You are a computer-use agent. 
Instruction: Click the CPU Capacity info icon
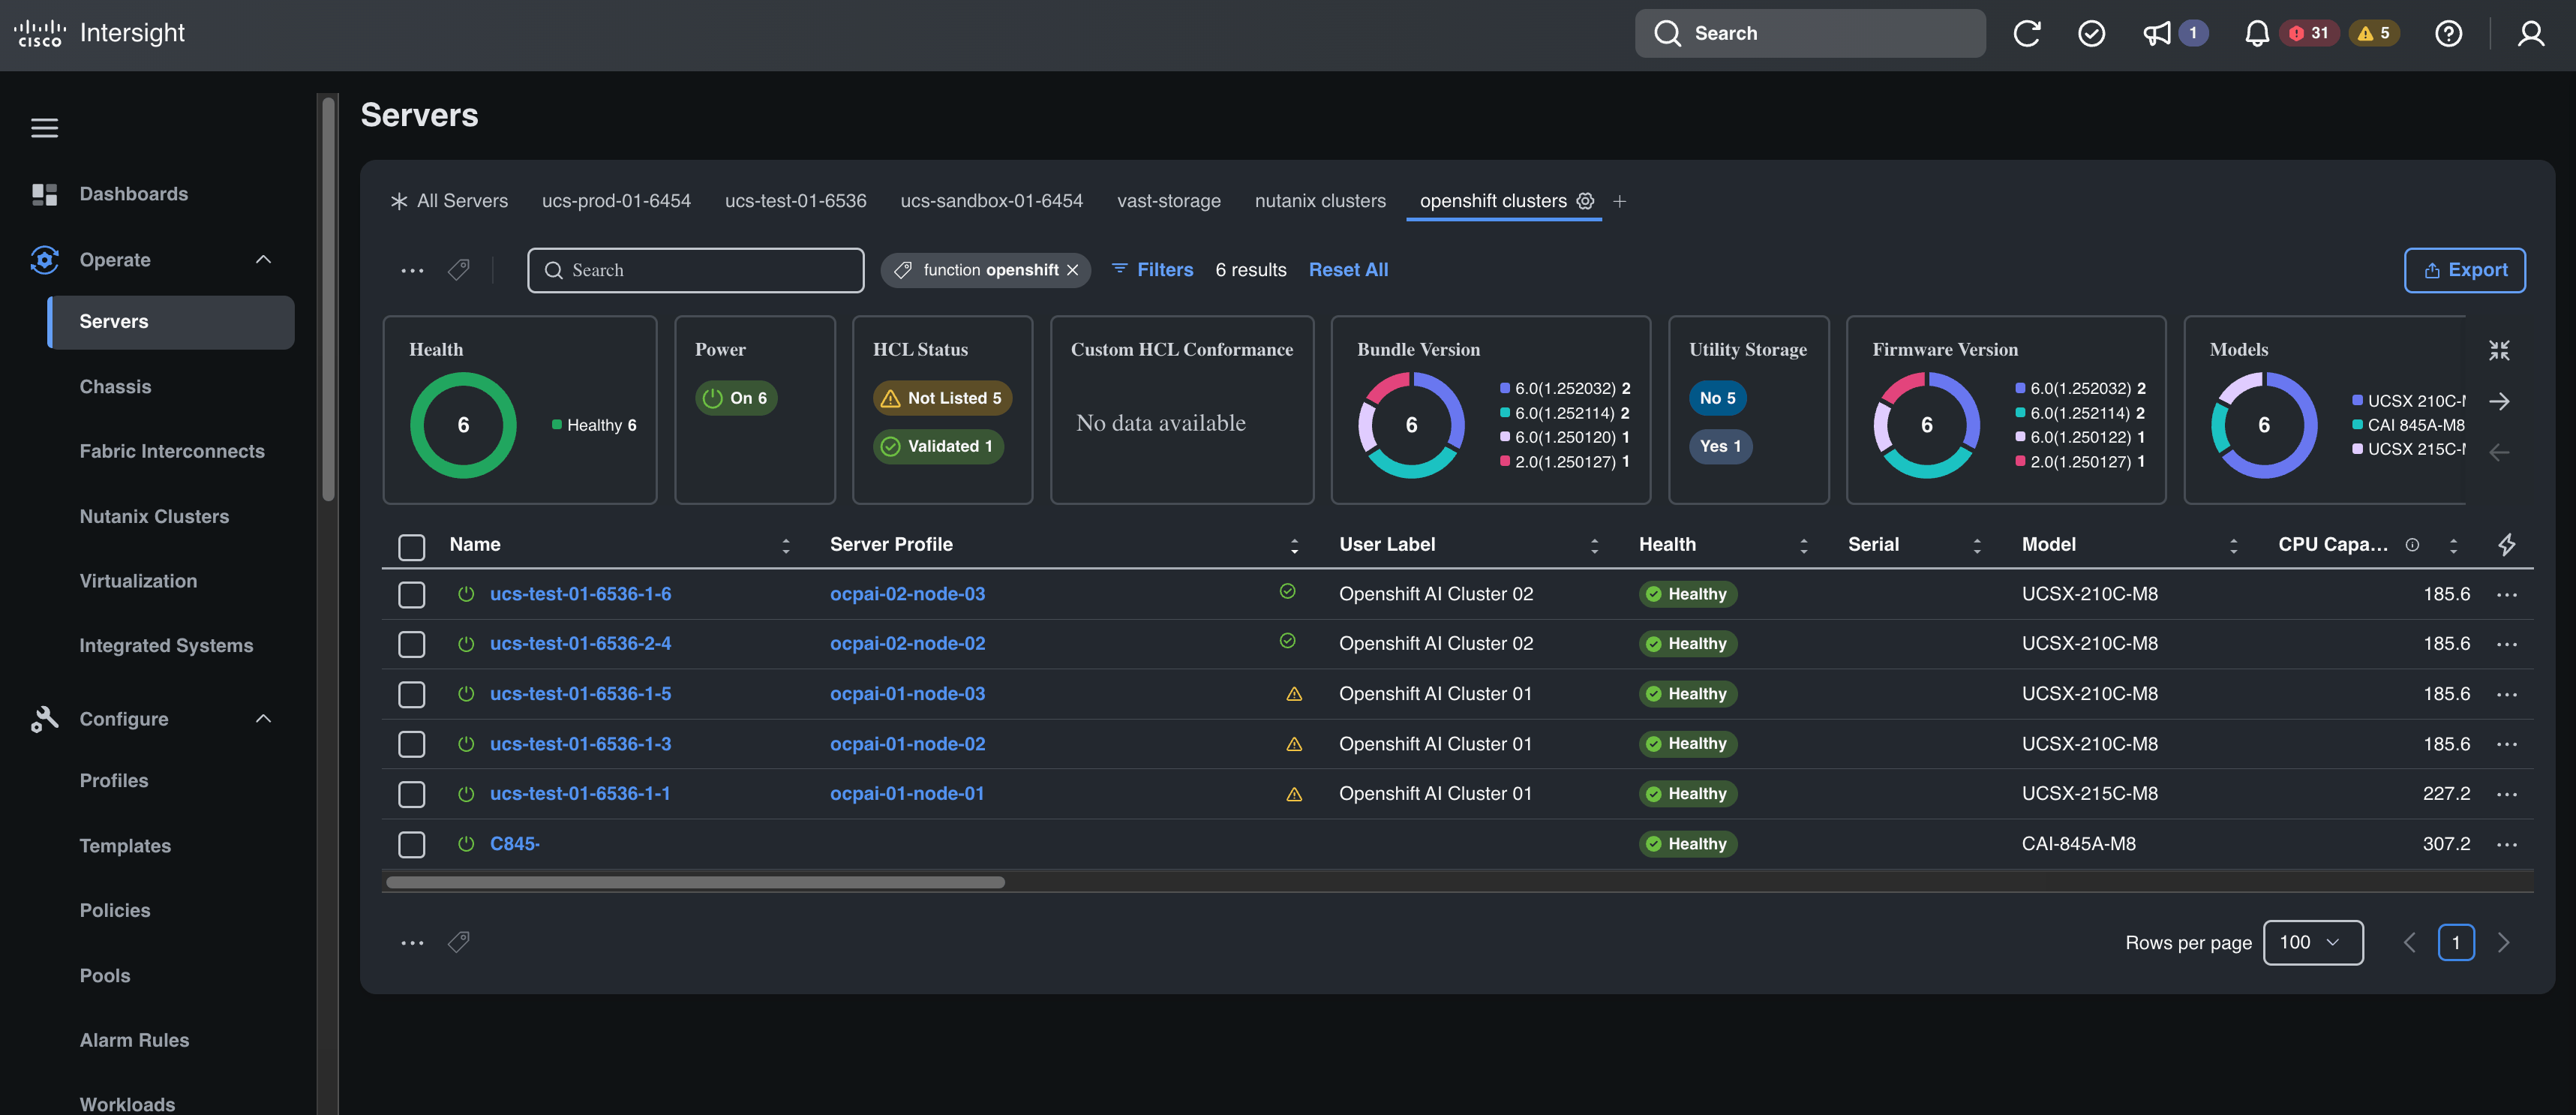[2412, 545]
